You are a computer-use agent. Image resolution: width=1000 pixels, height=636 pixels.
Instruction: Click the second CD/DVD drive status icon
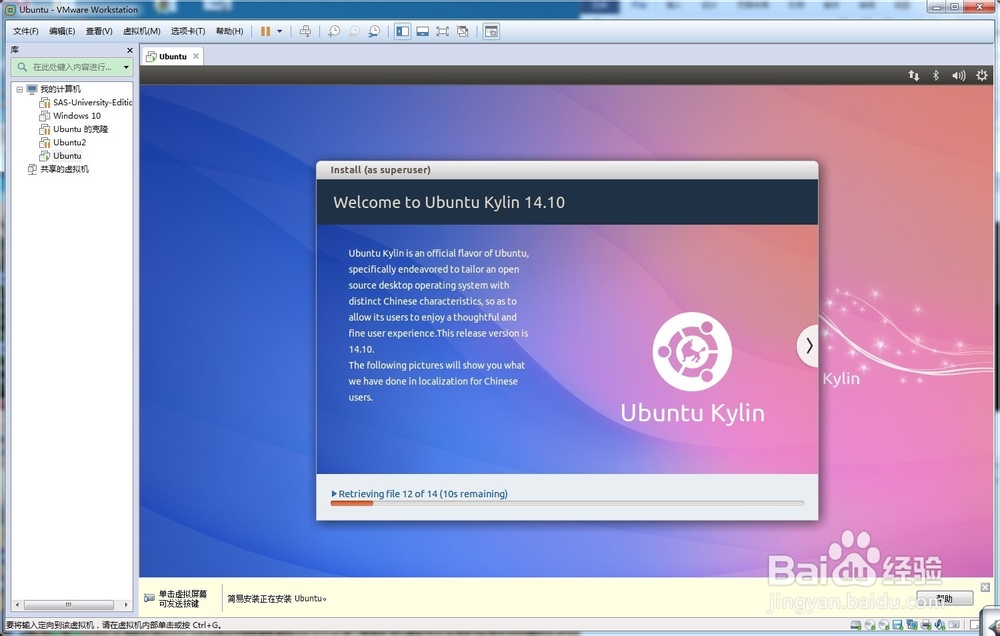point(884,625)
